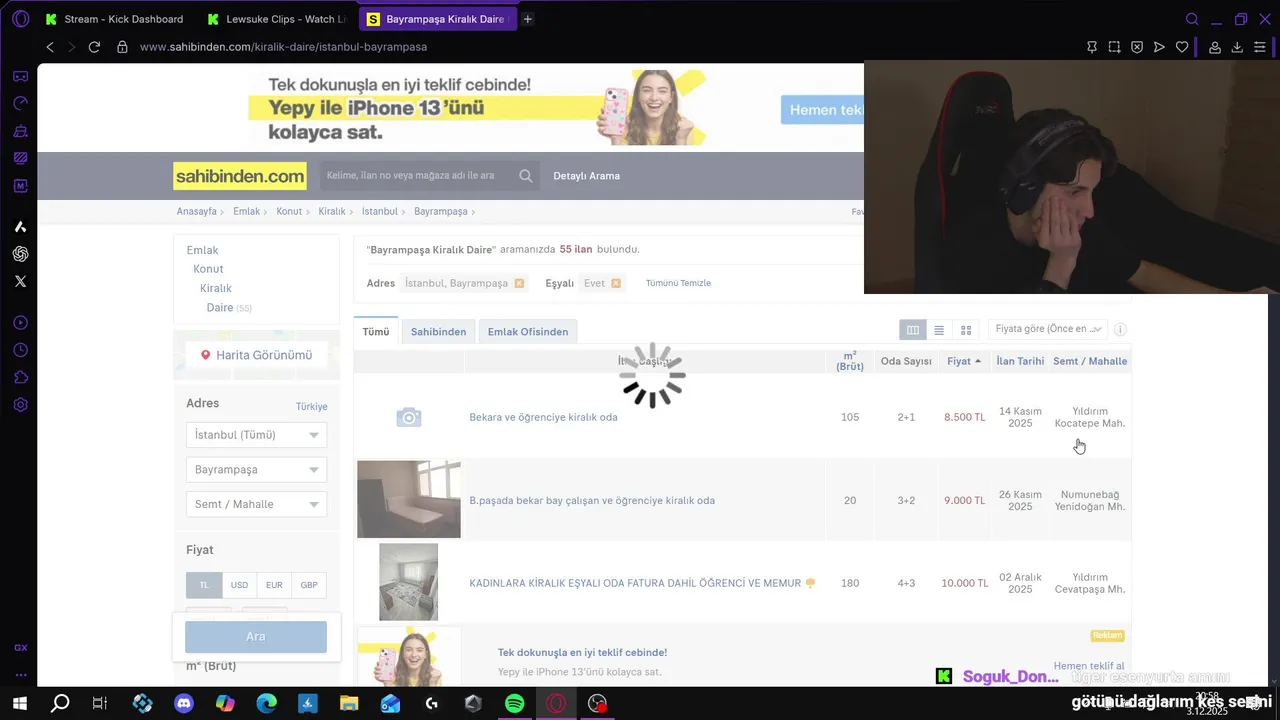Click the Ara search button

coord(256,637)
